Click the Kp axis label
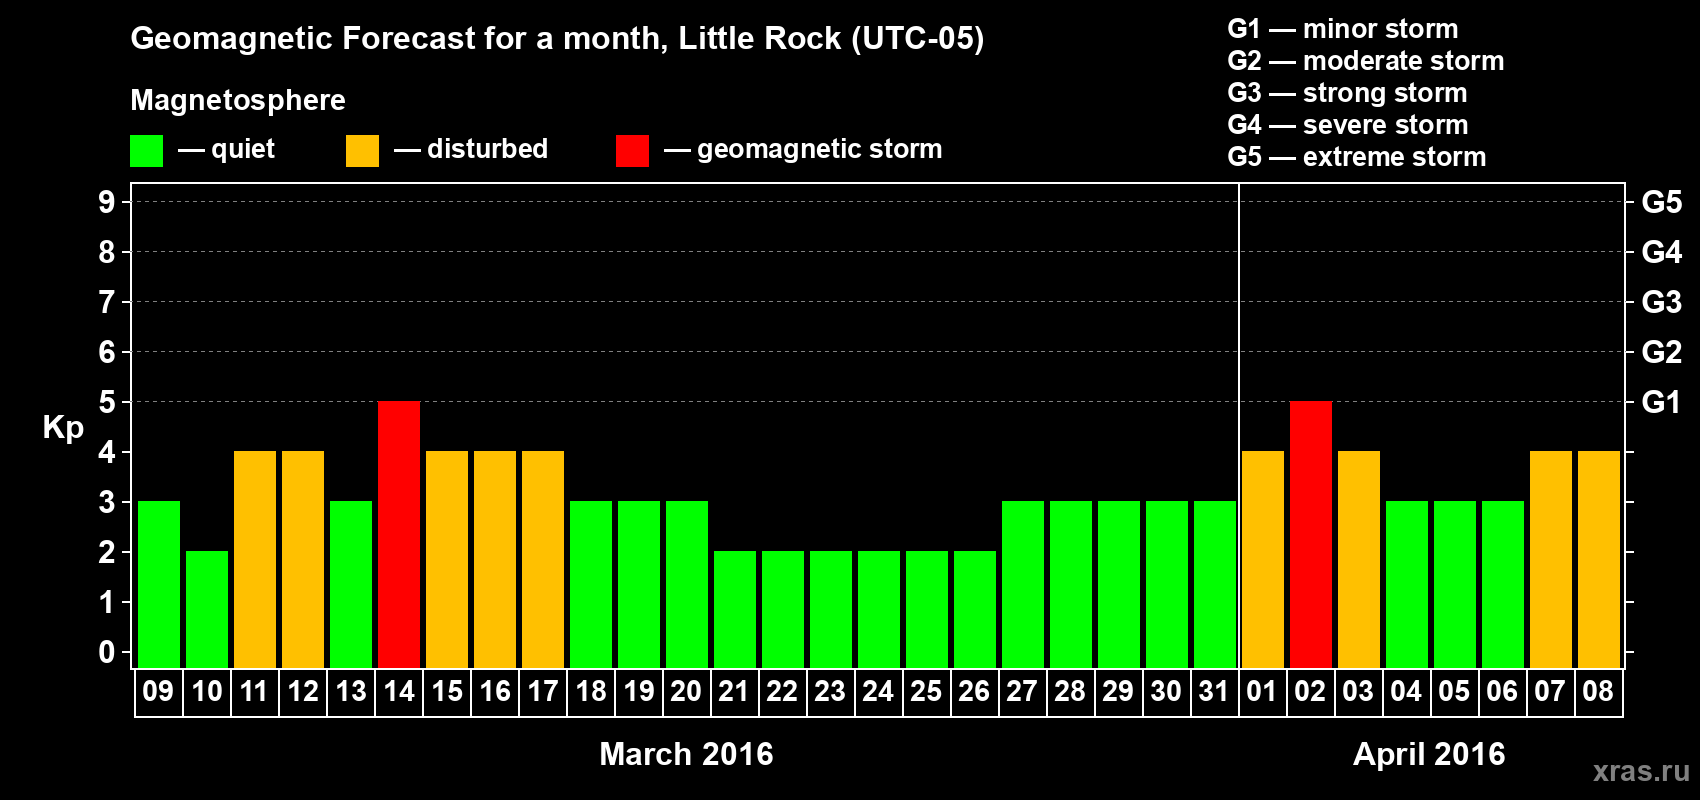Viewport: 1700px width, 800px height. (63, 428)
